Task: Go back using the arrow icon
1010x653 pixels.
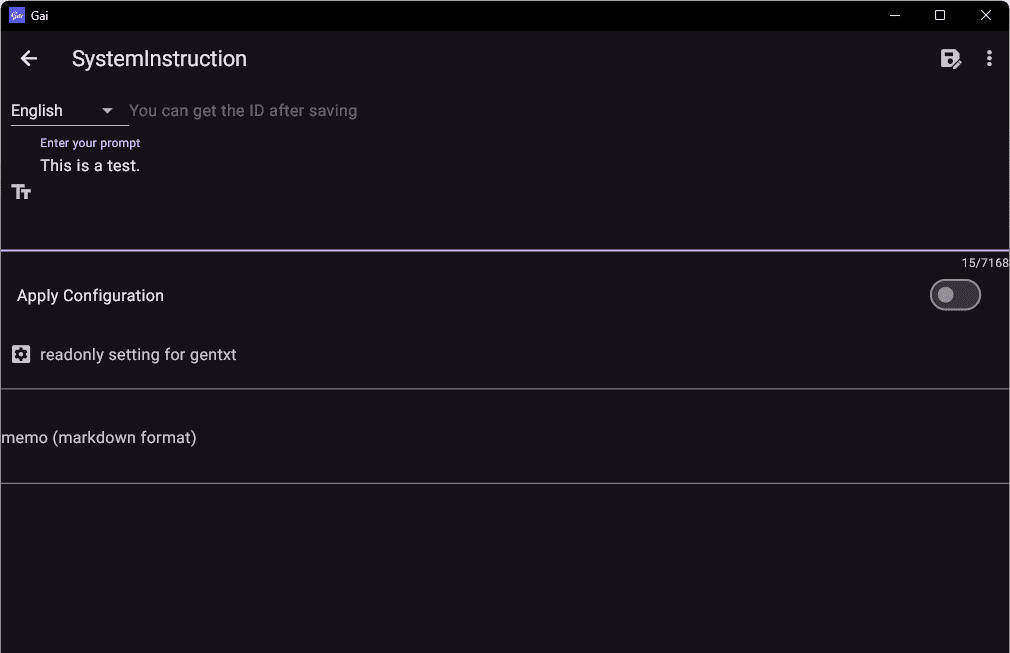Action: pyautogui.click(x=29, y=59)
